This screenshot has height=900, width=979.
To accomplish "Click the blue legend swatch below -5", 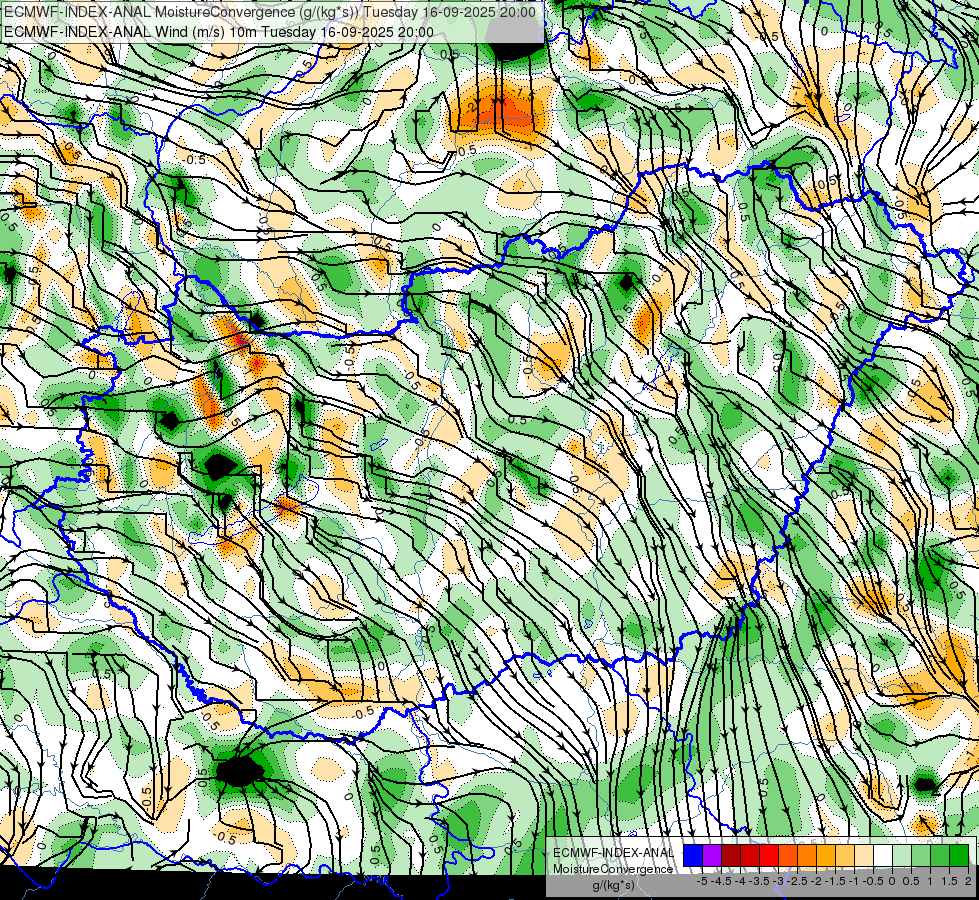I will coord(693,856).
